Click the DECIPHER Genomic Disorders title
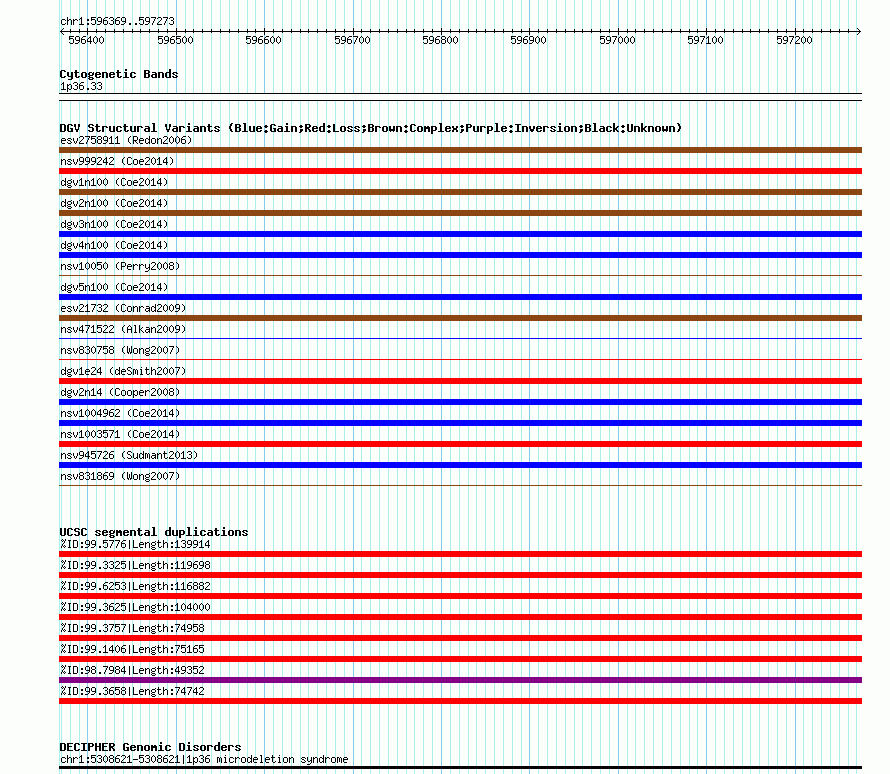The image size is (890, 774). (x=150, y=747)
